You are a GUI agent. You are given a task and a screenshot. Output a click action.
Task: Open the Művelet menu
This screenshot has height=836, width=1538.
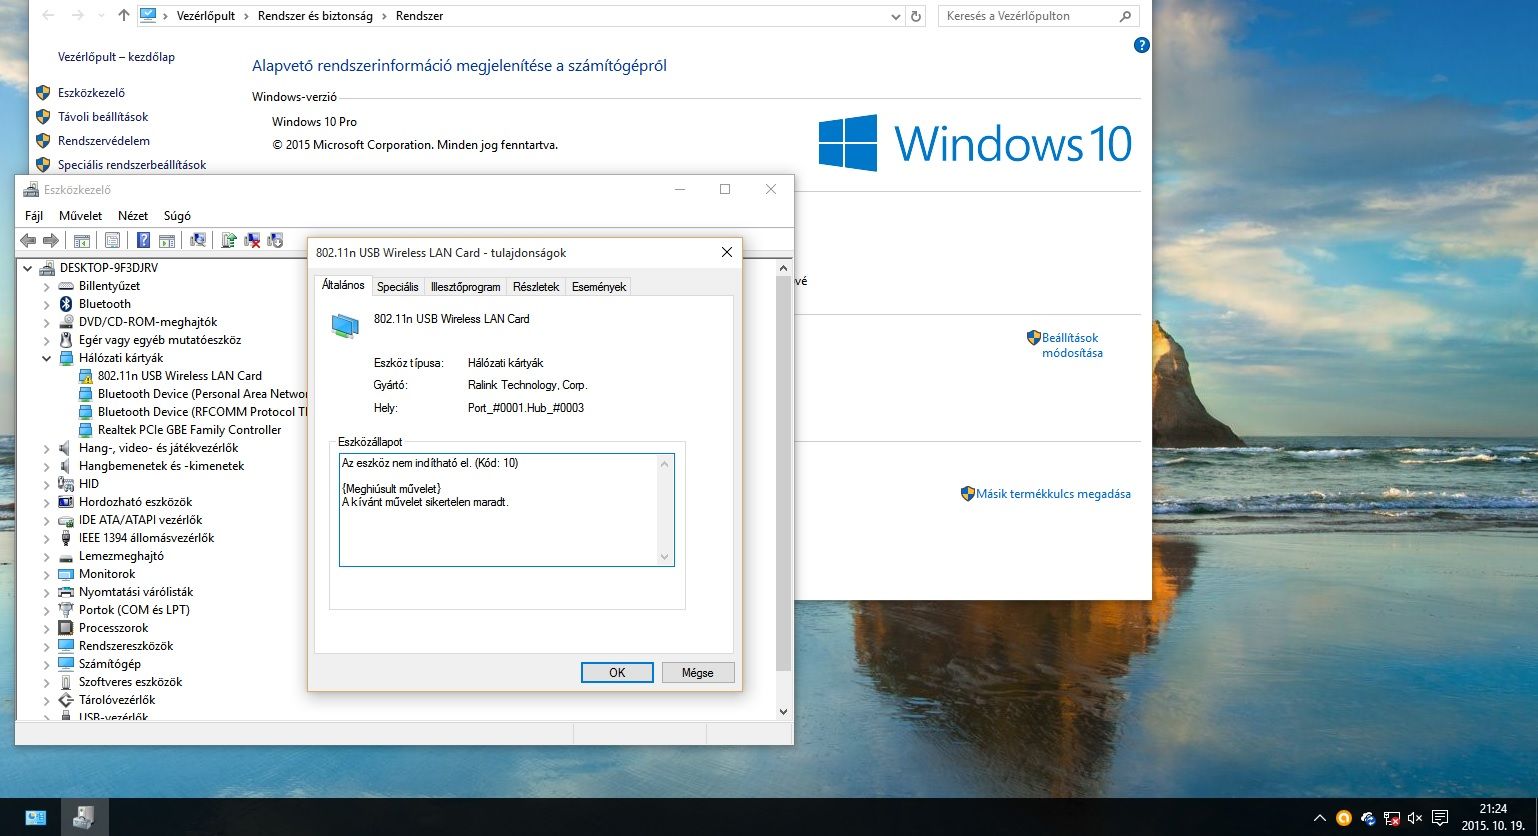(81, 216)
